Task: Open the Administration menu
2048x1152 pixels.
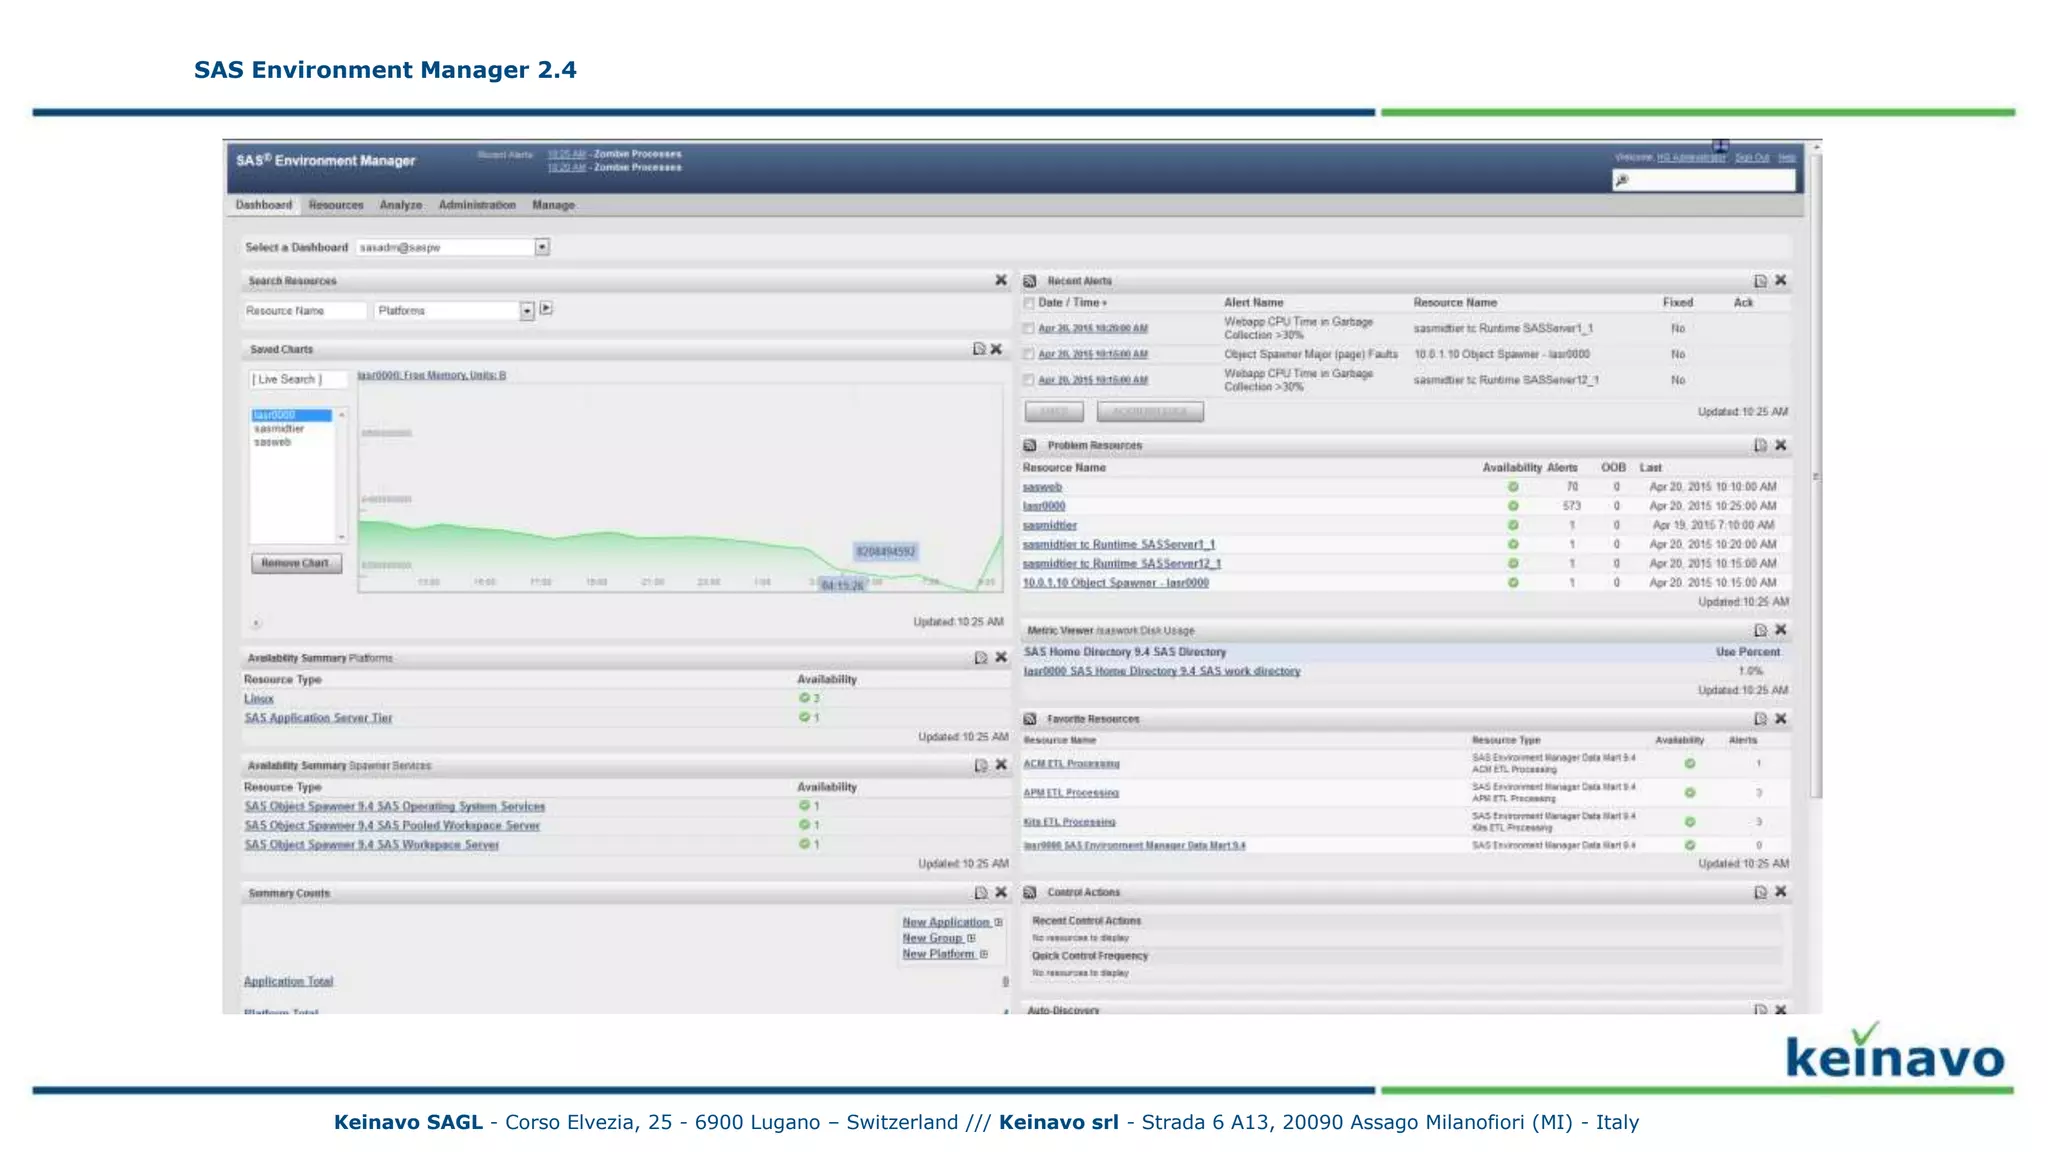Action: [x=477, y=205]
